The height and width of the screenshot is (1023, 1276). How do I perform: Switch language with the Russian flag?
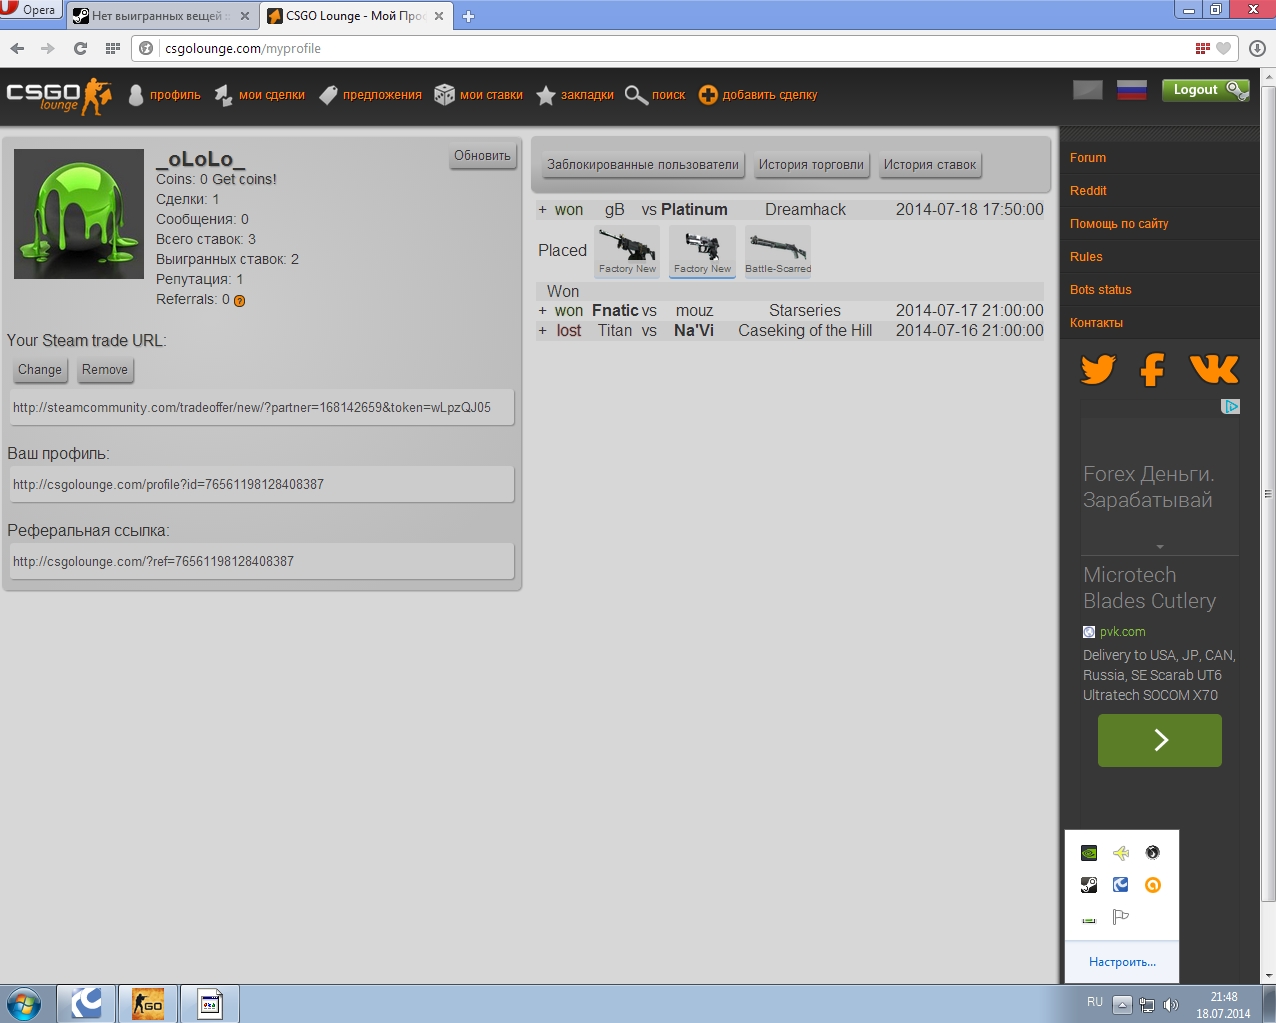pos(1131,90)
